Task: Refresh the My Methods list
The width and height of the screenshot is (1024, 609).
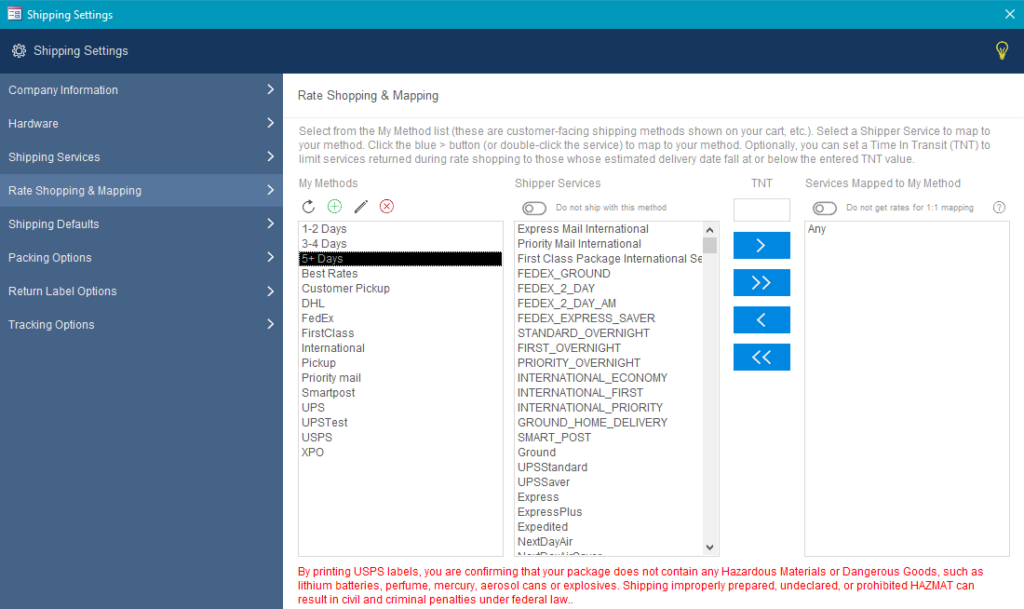Action: tap(310, 208)
